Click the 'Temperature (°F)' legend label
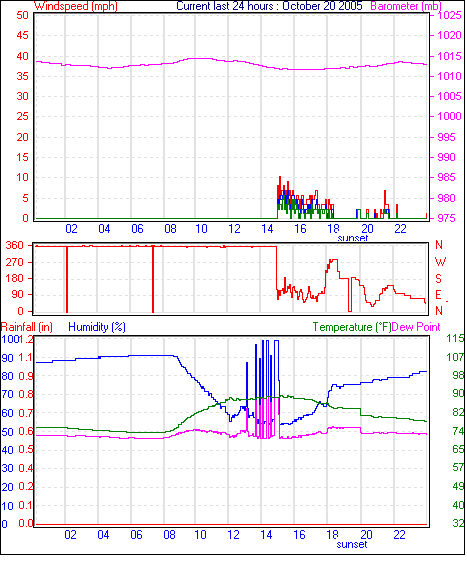 (352, 327)
